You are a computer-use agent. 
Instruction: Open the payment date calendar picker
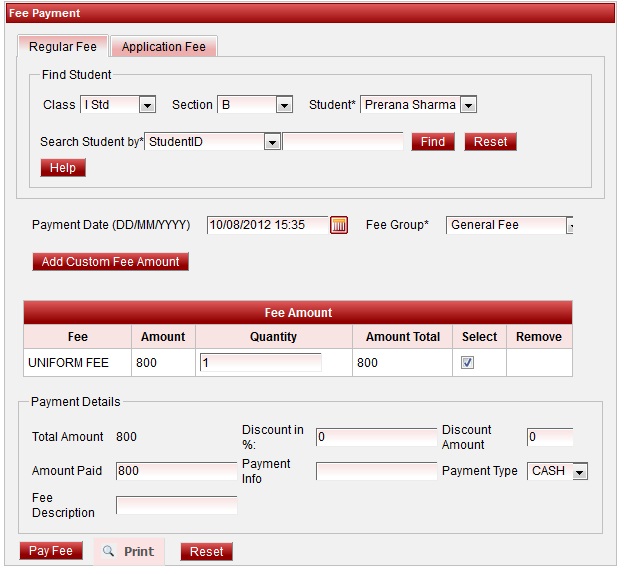click(x=339, y=225)
